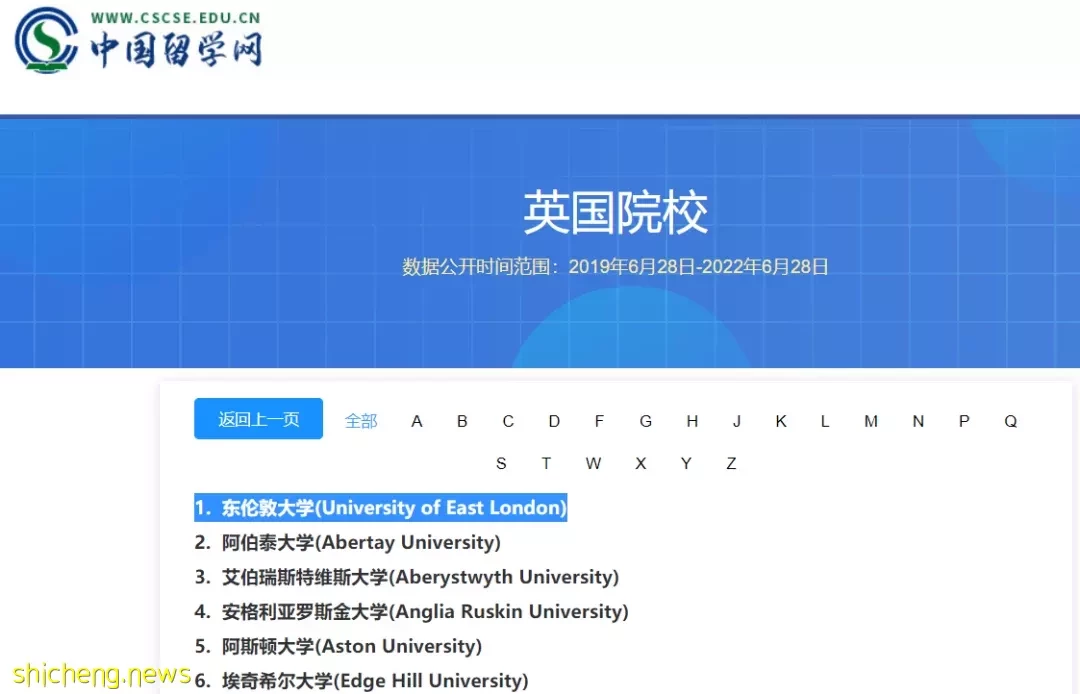1080x694 pixels.
Task: Click the CSCSE globe logo icon
Action: 47,40
